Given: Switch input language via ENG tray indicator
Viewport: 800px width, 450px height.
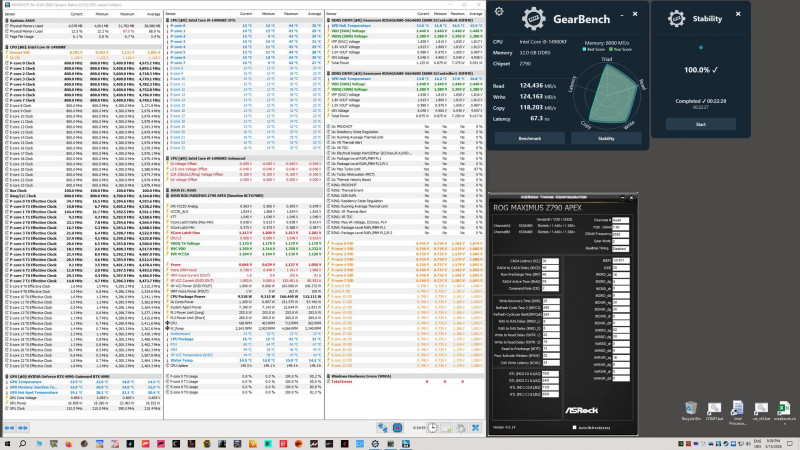Looking at the screenshot, I should (758, 444).
